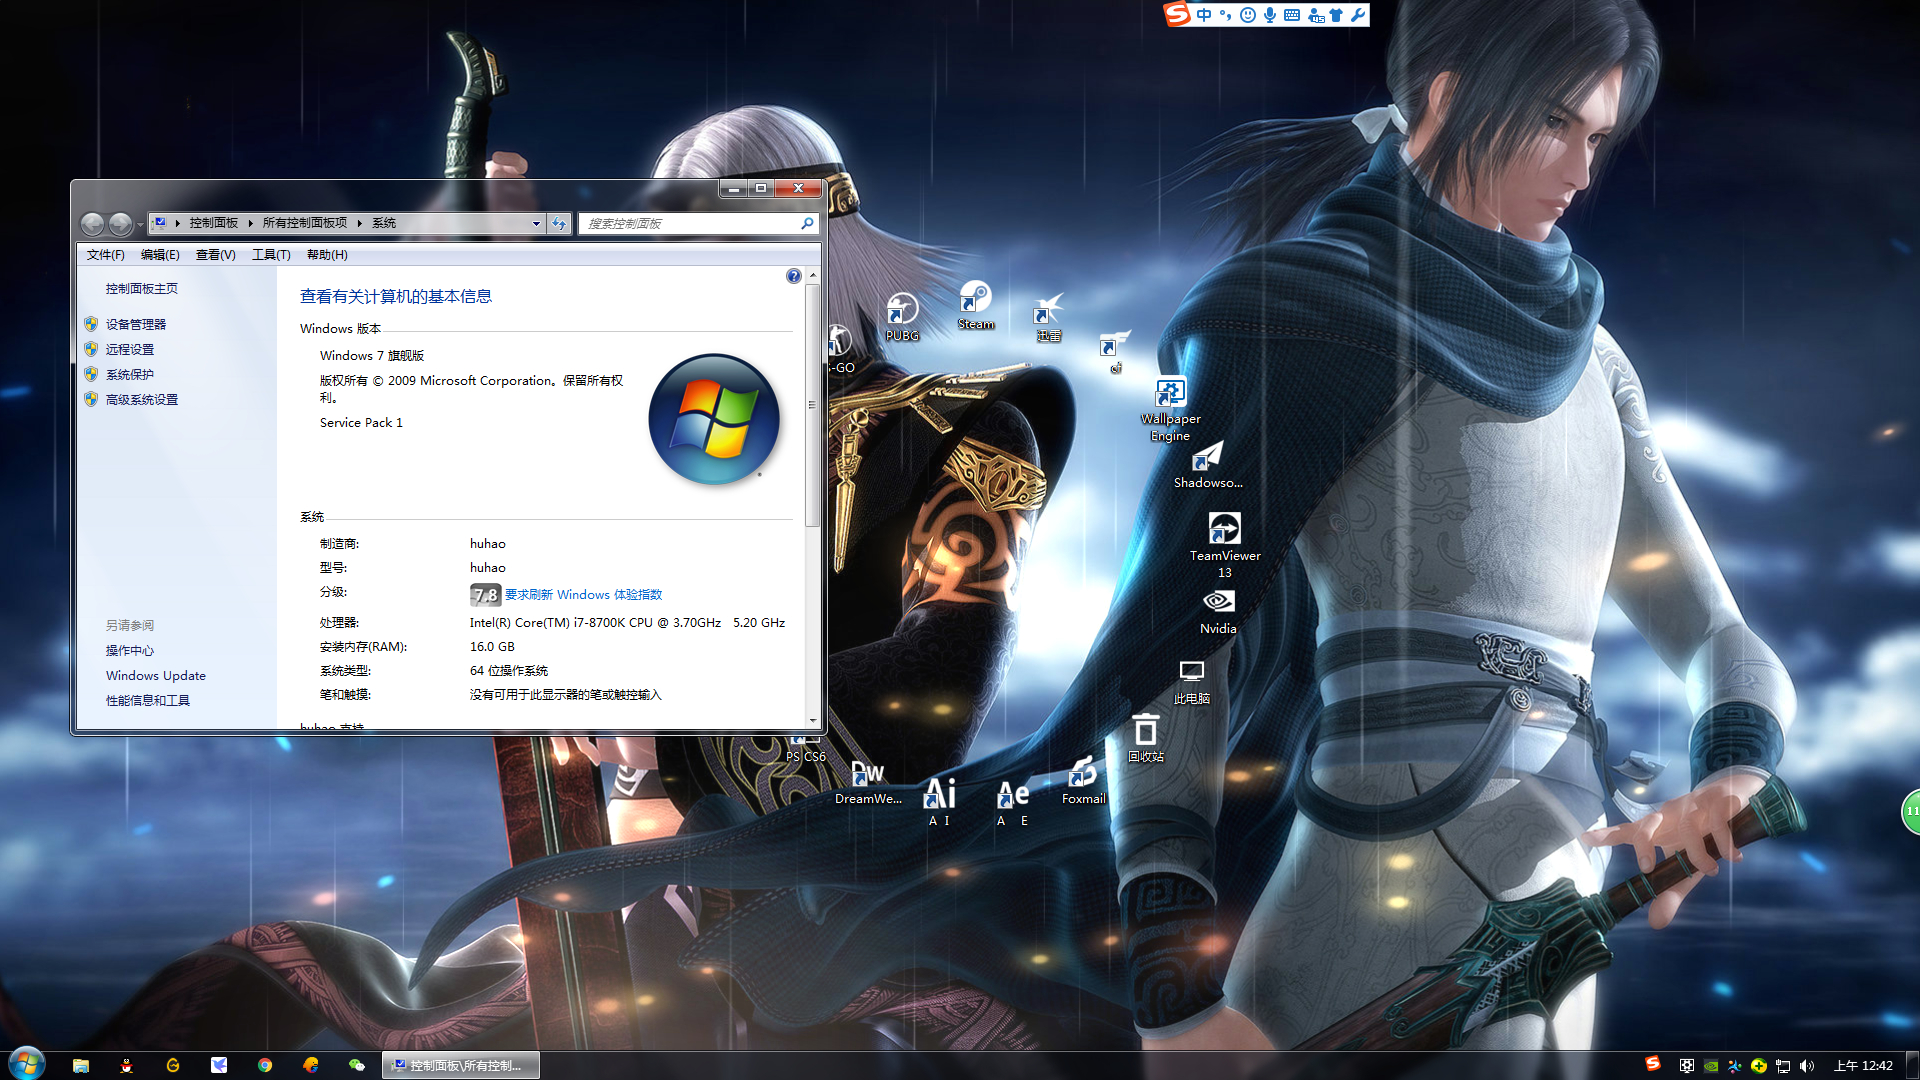Click the scrollbar down arrow in System window
The width and height of the screenshot is (1920, 1080).
click(813, 721)
